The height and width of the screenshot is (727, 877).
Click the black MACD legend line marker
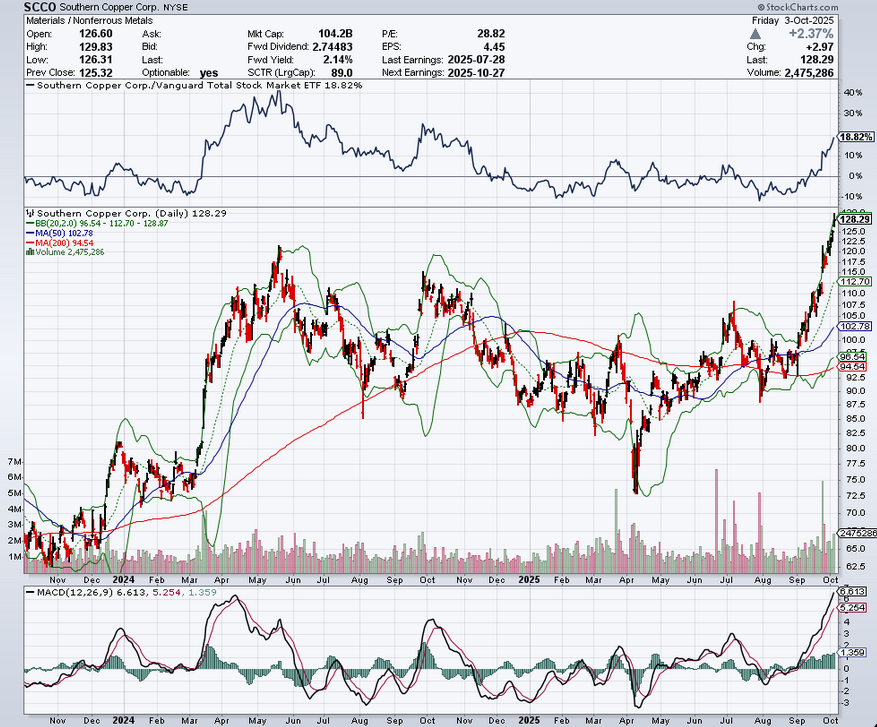(30, 592)
